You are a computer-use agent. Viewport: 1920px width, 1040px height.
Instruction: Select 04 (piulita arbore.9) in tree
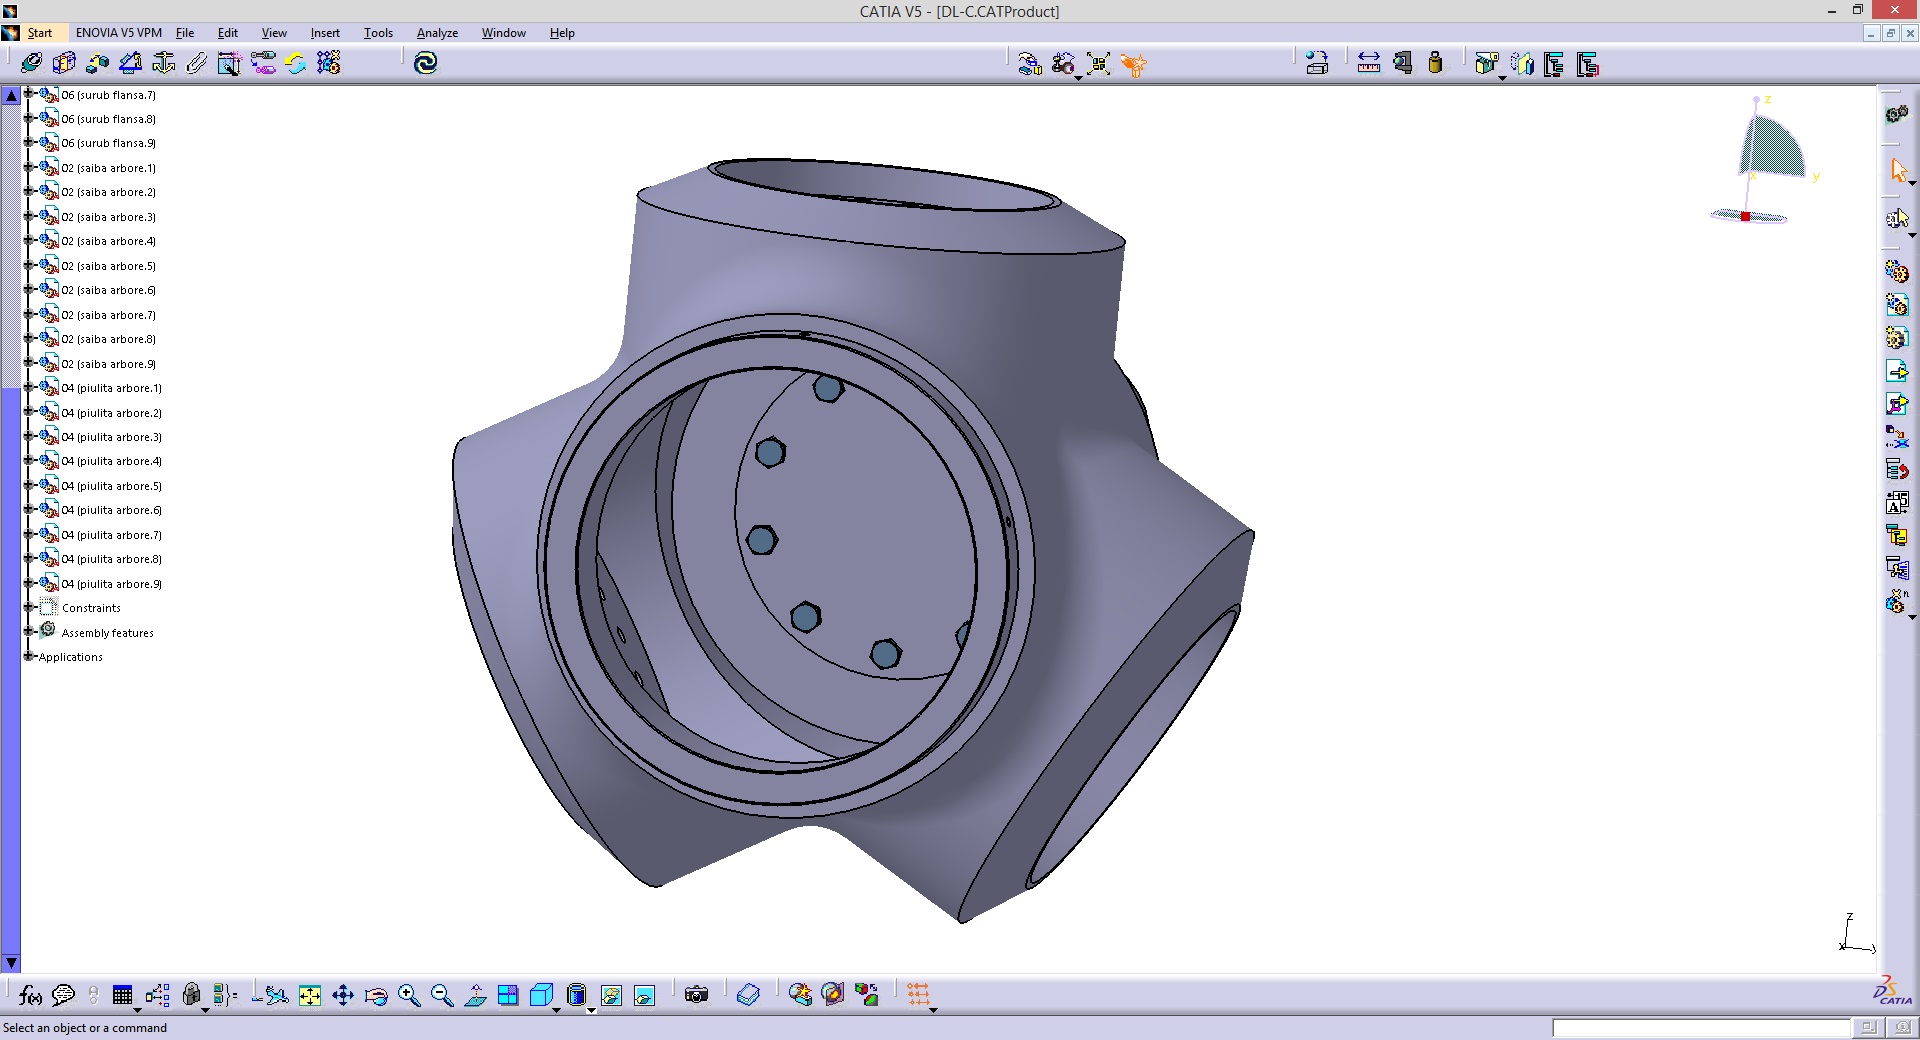click(x=112, y=584)
